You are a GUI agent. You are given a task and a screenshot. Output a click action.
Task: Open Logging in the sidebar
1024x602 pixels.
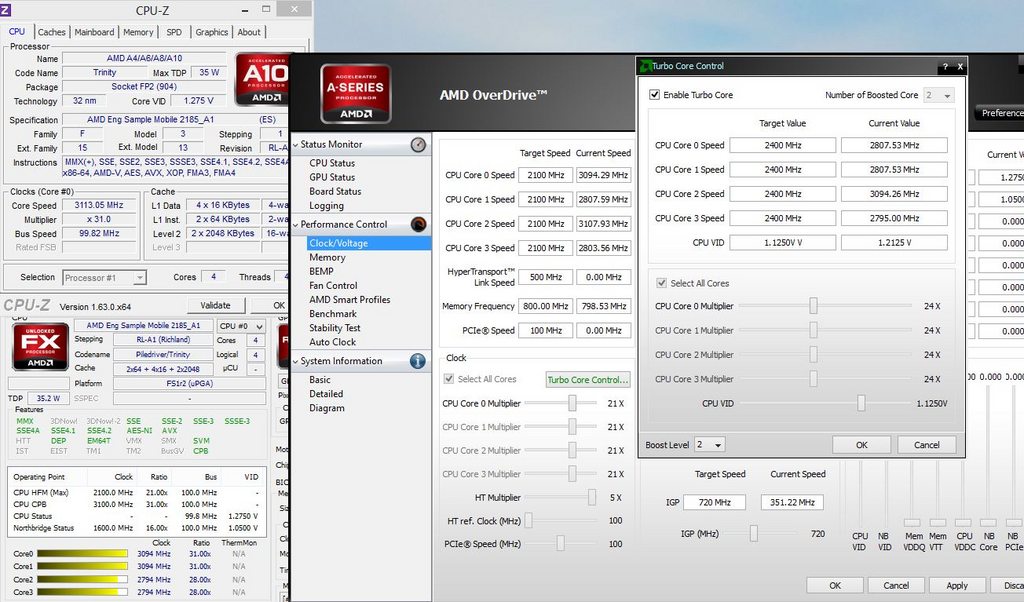(326, 206)
